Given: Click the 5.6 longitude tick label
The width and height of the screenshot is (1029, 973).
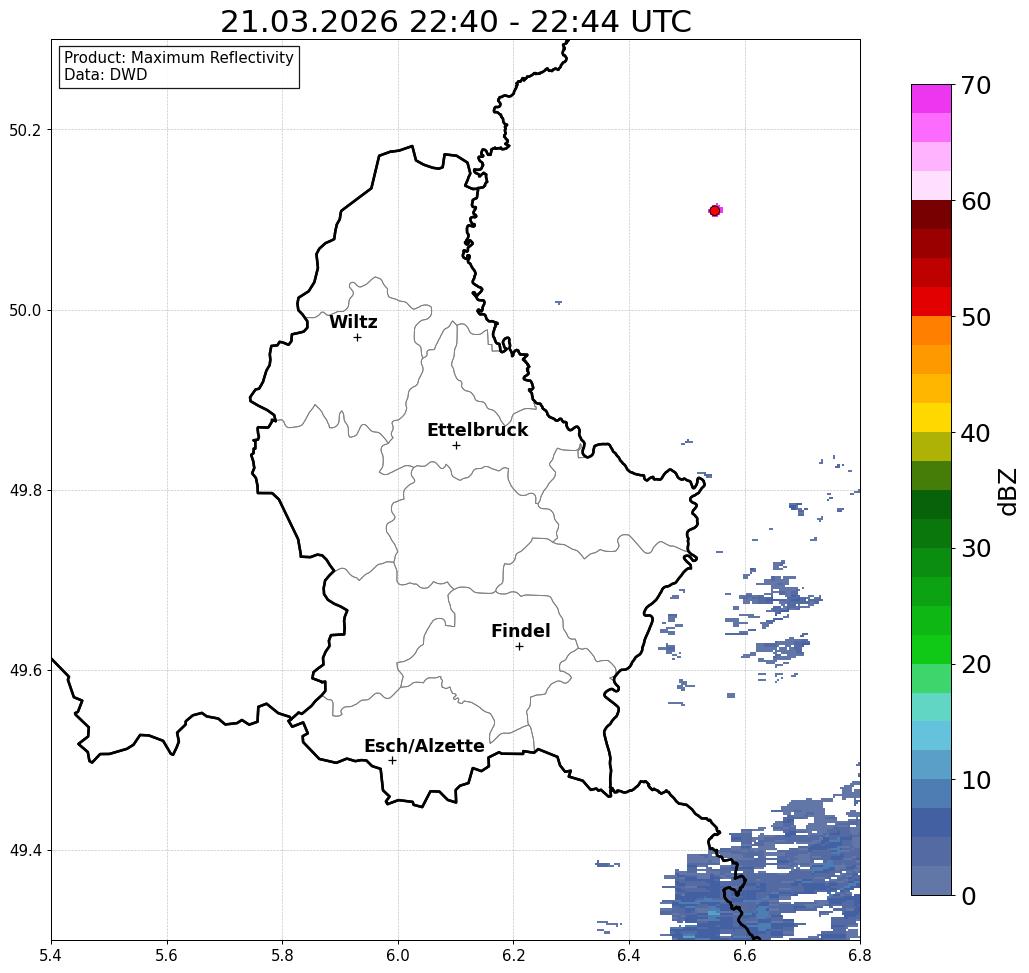Looking at the screenshot, I should 167,956.
